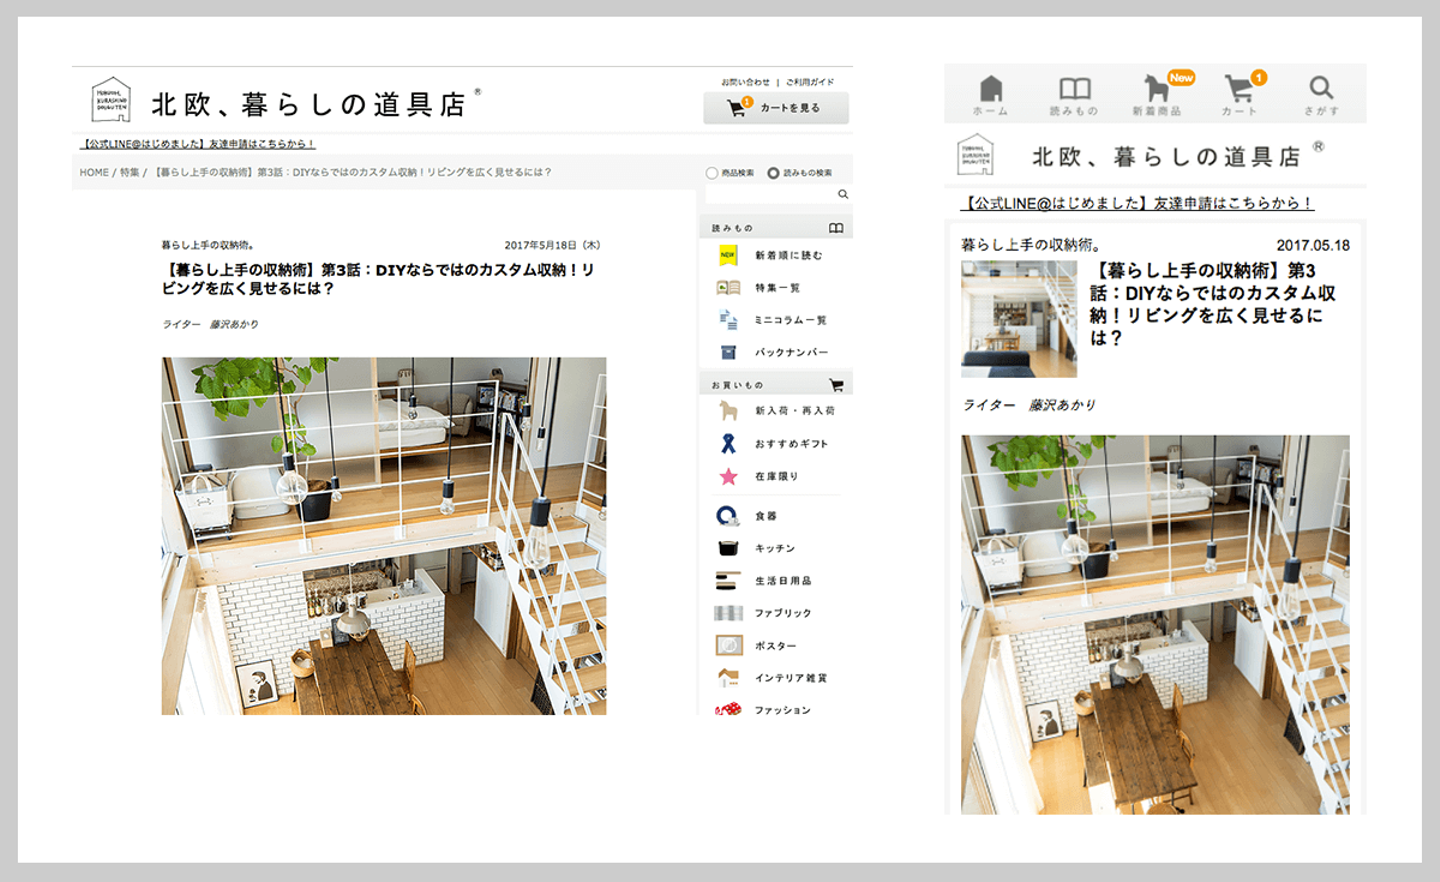Viewport: 1440px width, 882px height.
Task: Click the search magnifier in desktop search box
Action: tap(843, 194)
